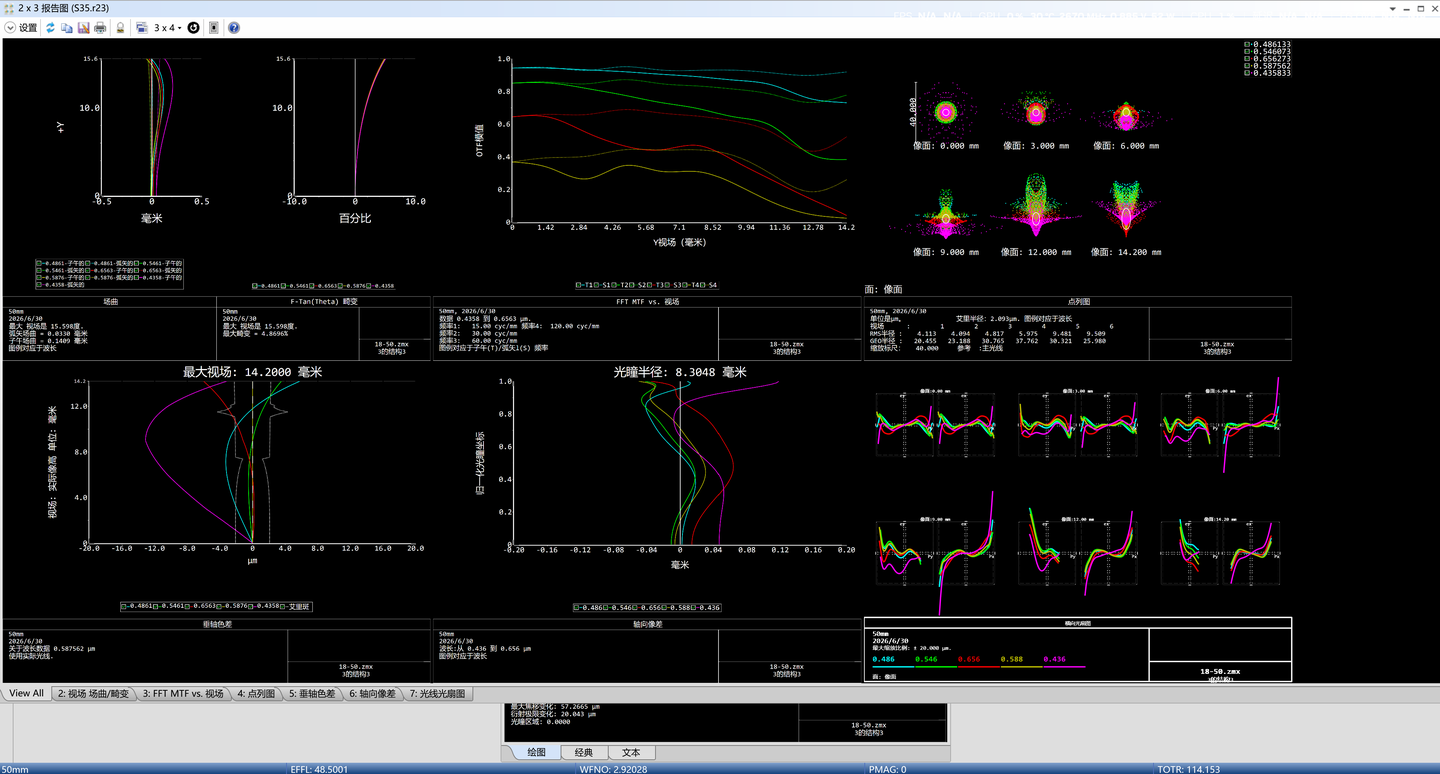Open the 6: 轴向像差 tab
This screenshot has height=774, width=1440.
coord(373,693)
